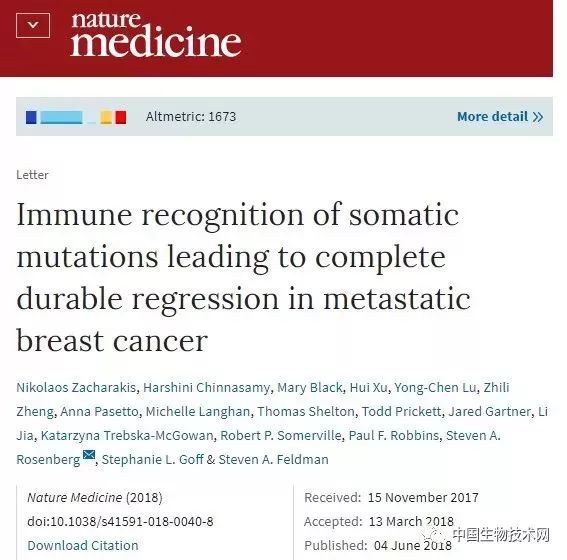Click the Altmetric: 1673 score text
This screenshot has width=567, height=560.
pos(191,117)
